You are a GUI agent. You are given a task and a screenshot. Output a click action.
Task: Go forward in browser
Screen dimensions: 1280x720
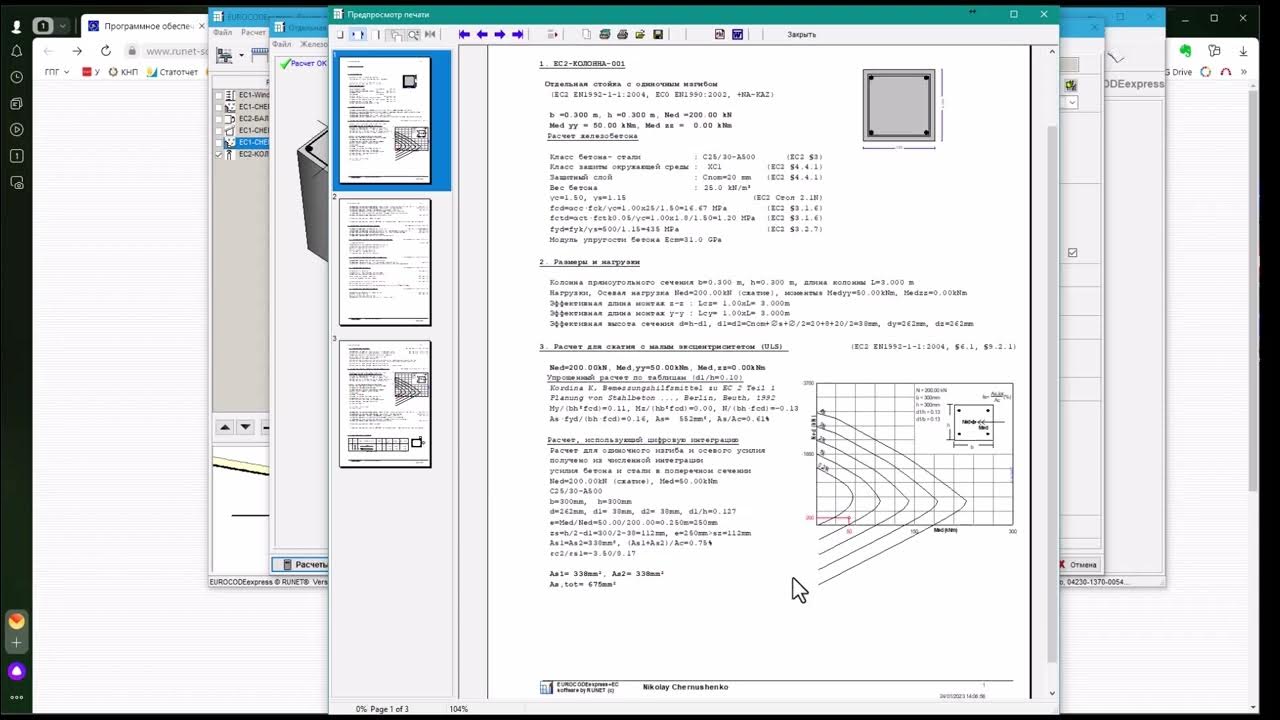coord(77,51)
